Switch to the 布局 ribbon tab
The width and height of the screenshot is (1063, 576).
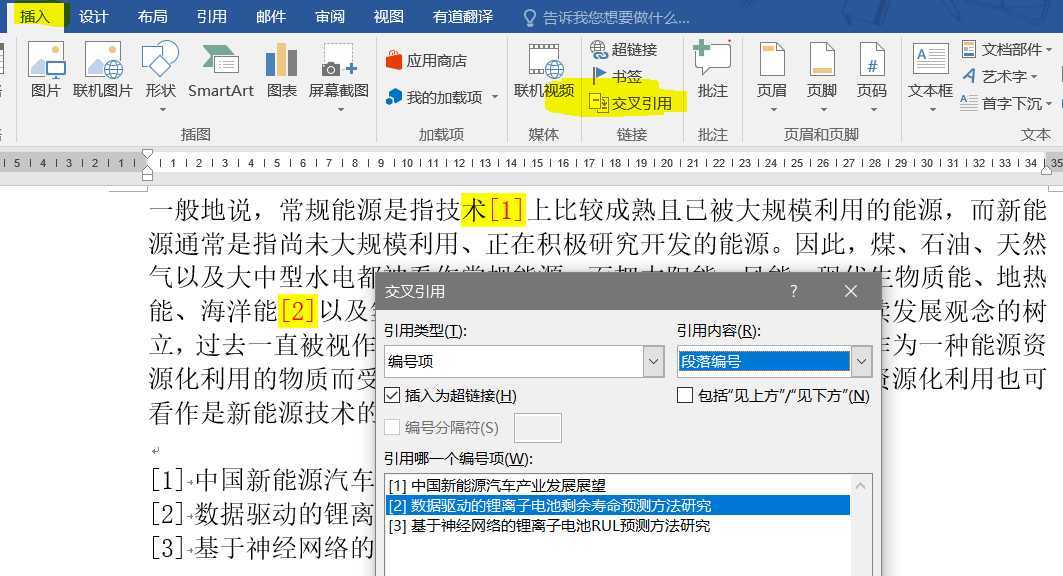tap(153, 16)
